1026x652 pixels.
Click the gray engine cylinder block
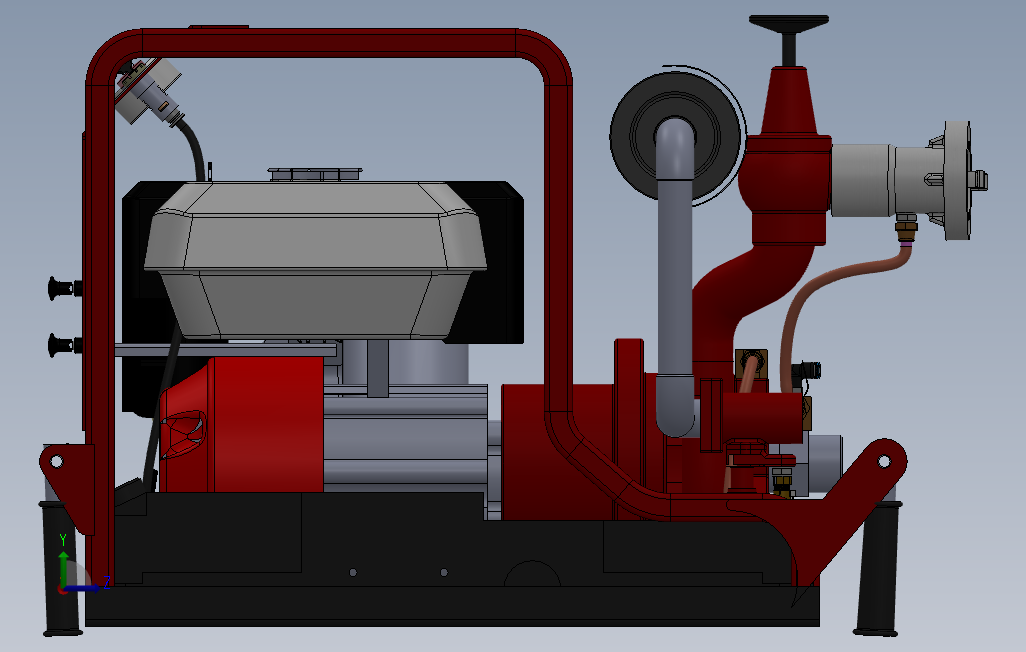pos(406,439)
